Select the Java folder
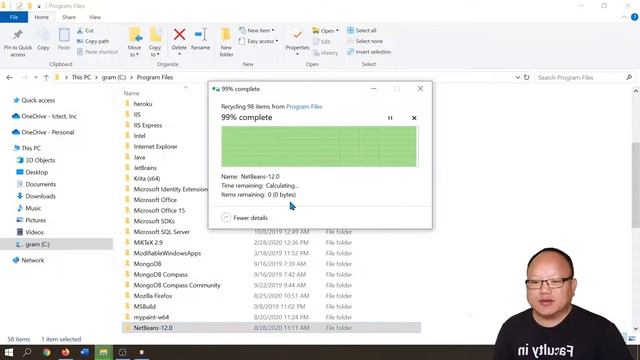The width and height of the screenshot is (640, 360). pyautogui.click(x=139, y=157)
